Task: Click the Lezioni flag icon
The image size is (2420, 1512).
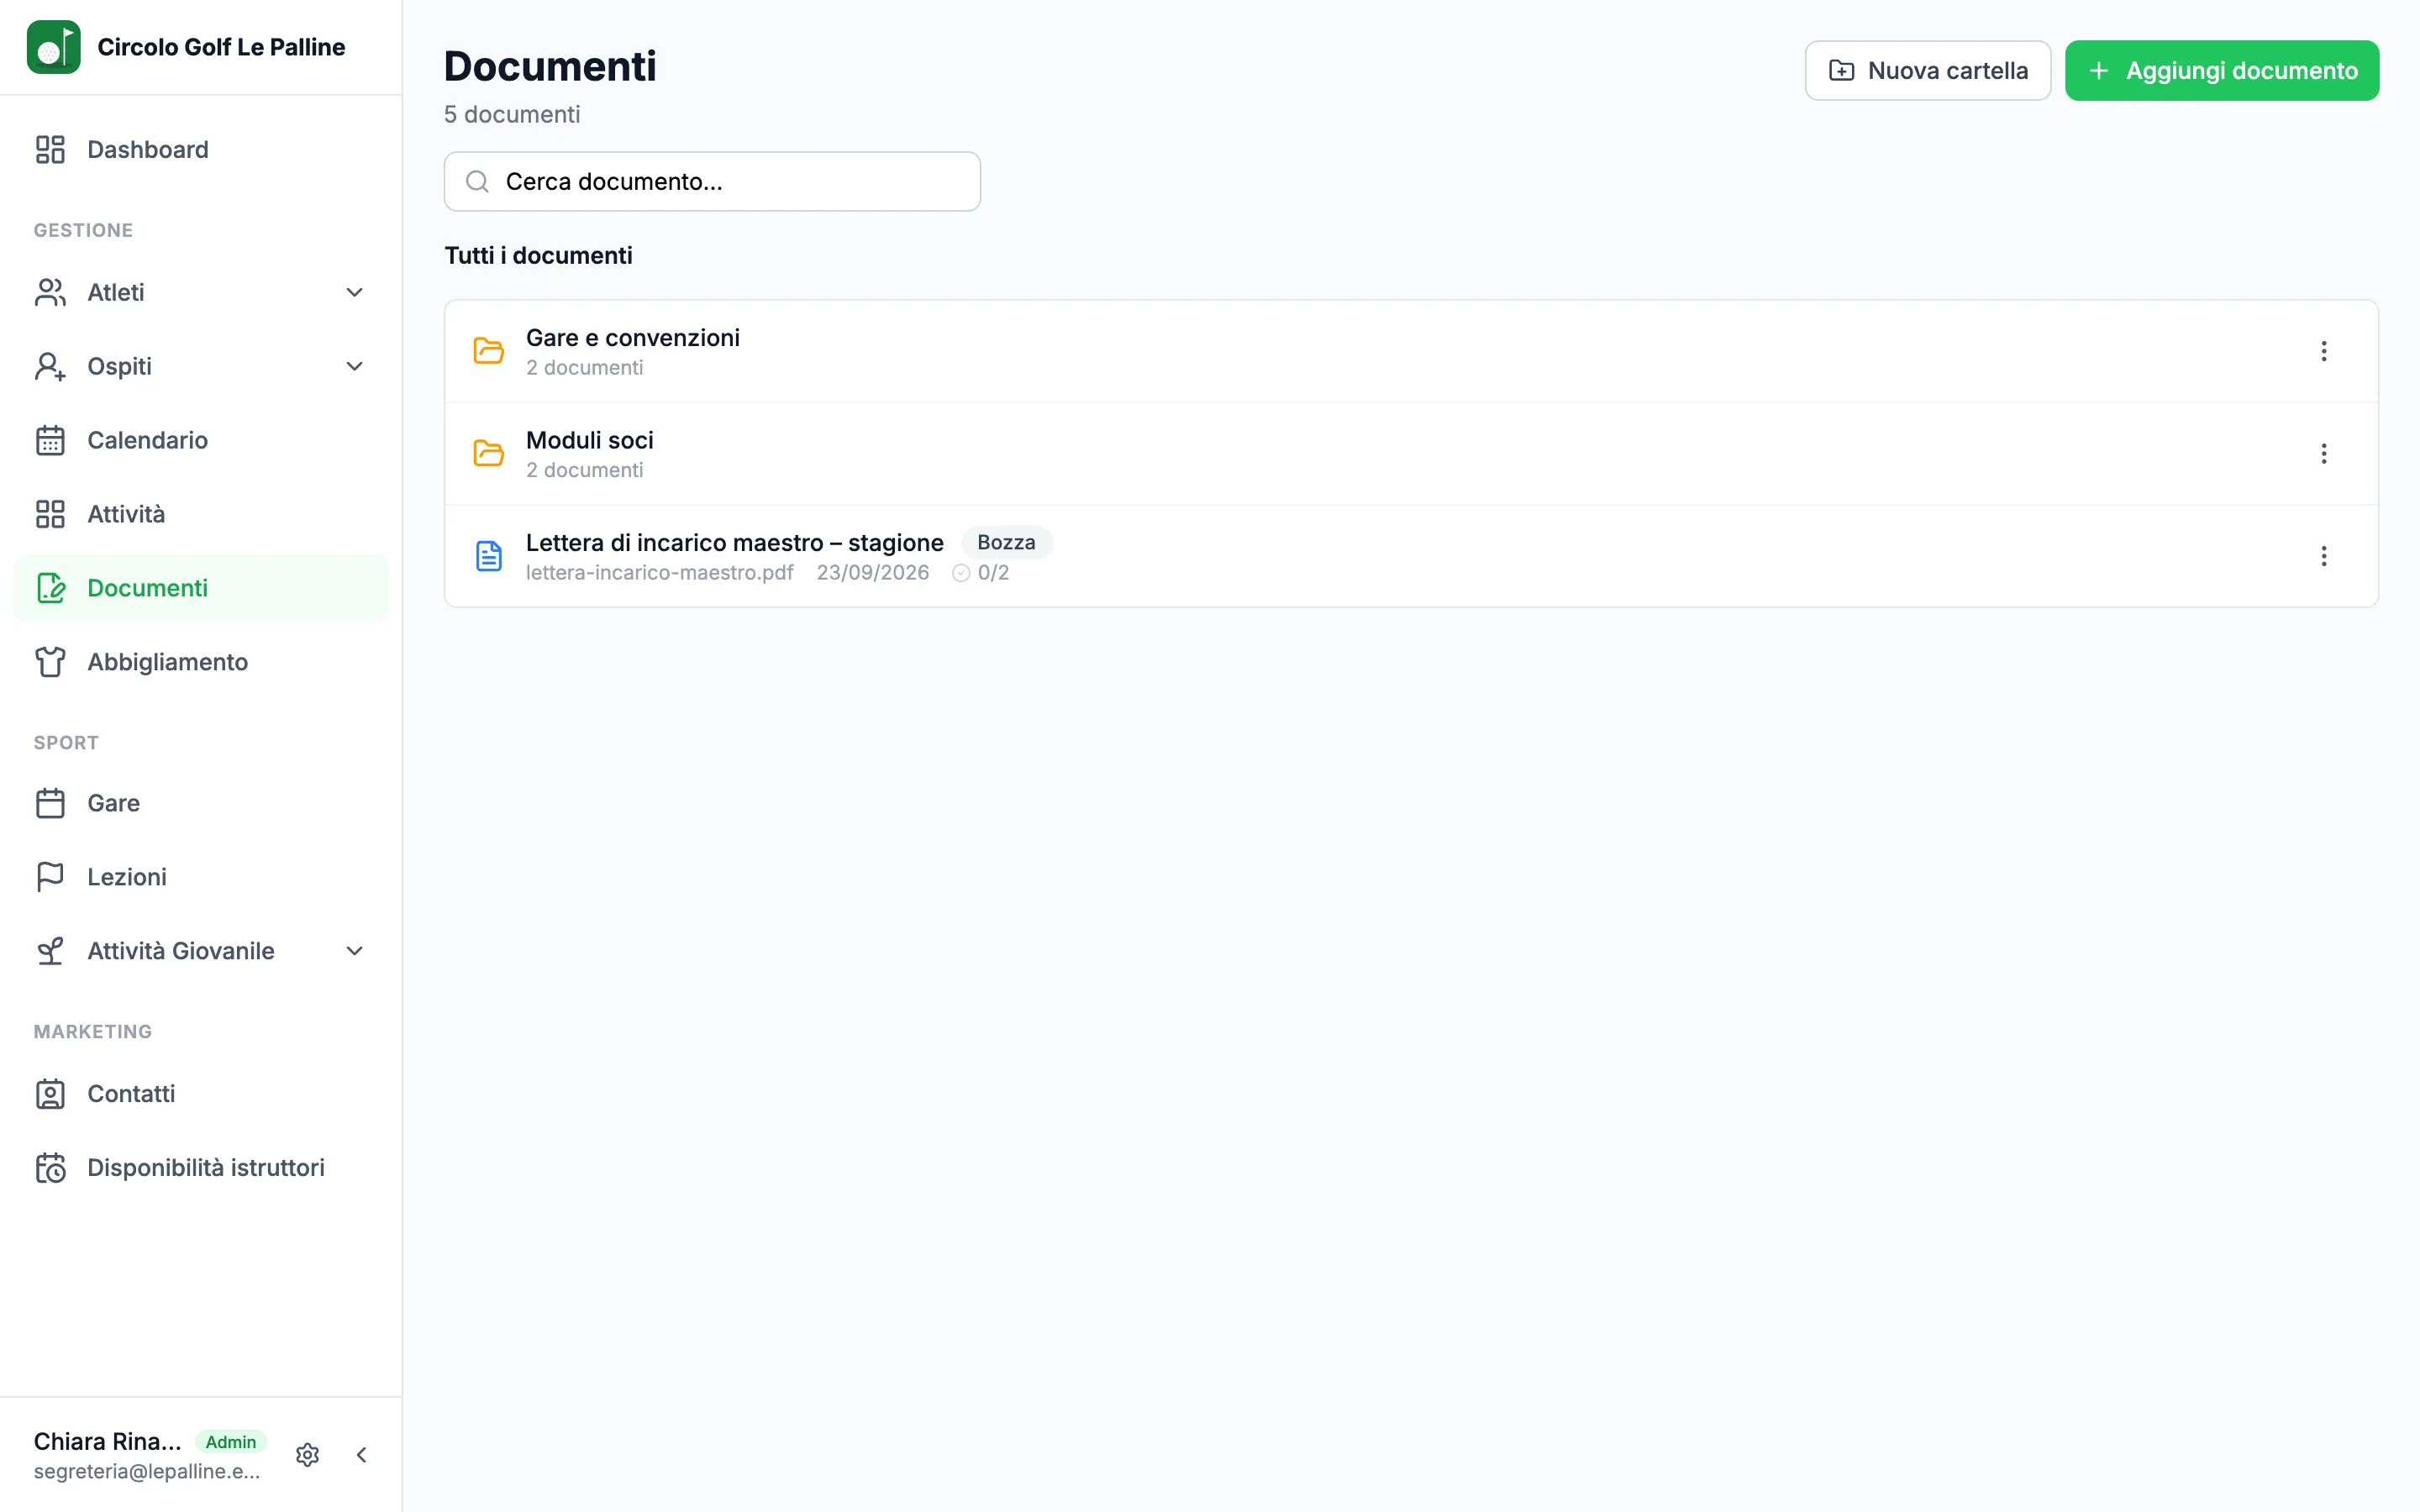Action: pos(50,877)
